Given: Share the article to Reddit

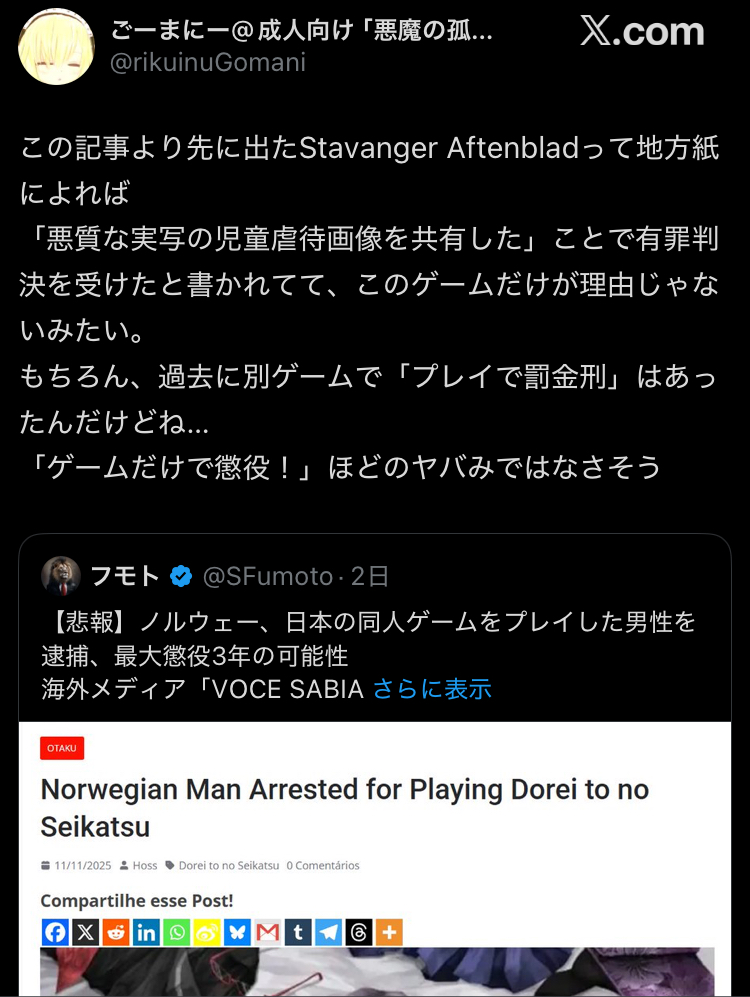Looking at the screenshot, I should pos(116,932).
